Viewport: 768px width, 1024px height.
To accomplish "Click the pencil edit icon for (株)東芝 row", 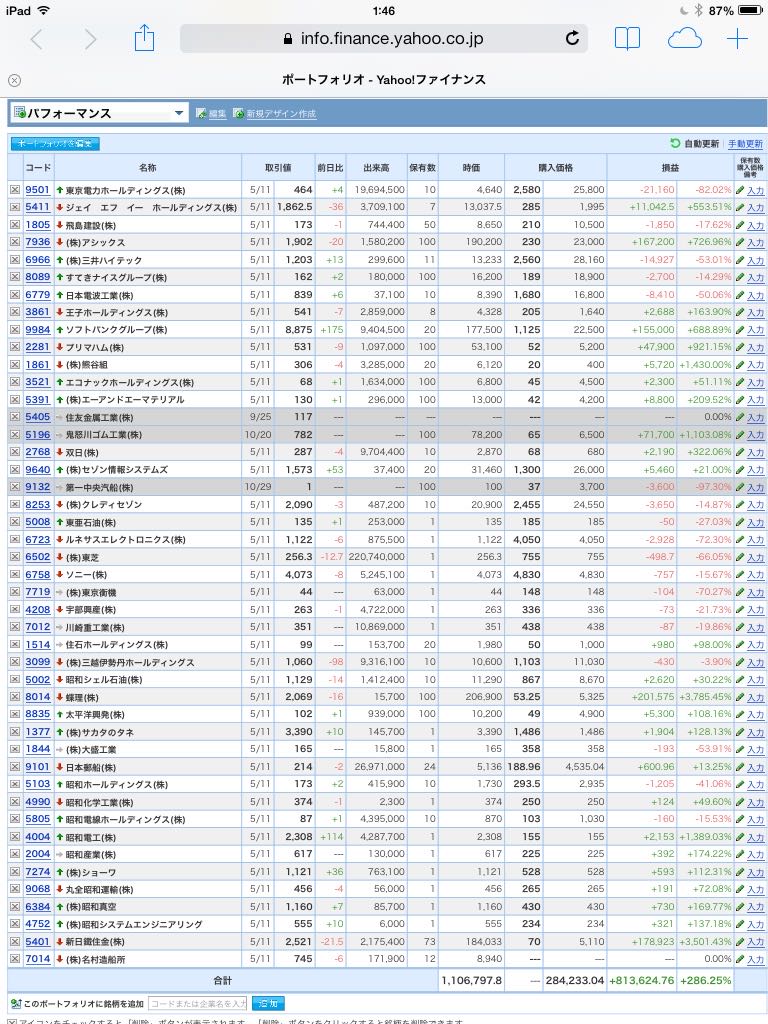I will pyautogui.click(x=740, y=557).
